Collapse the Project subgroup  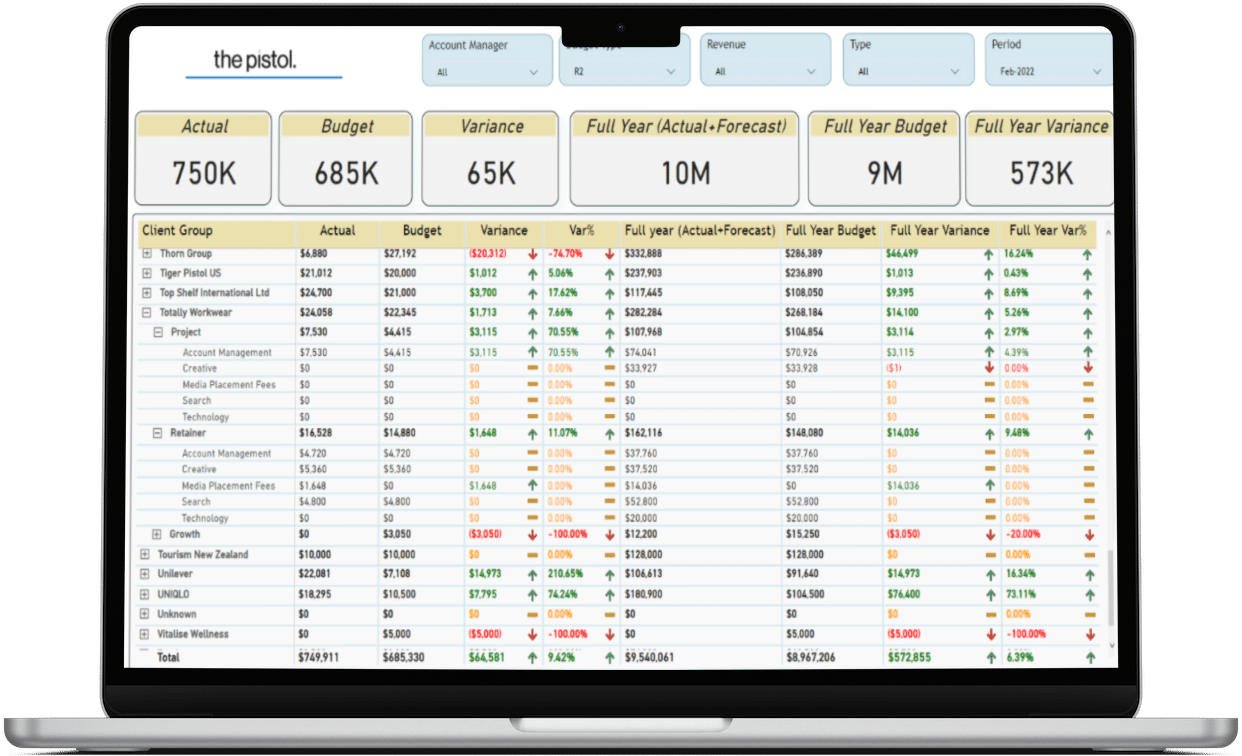tap(157, 332)
